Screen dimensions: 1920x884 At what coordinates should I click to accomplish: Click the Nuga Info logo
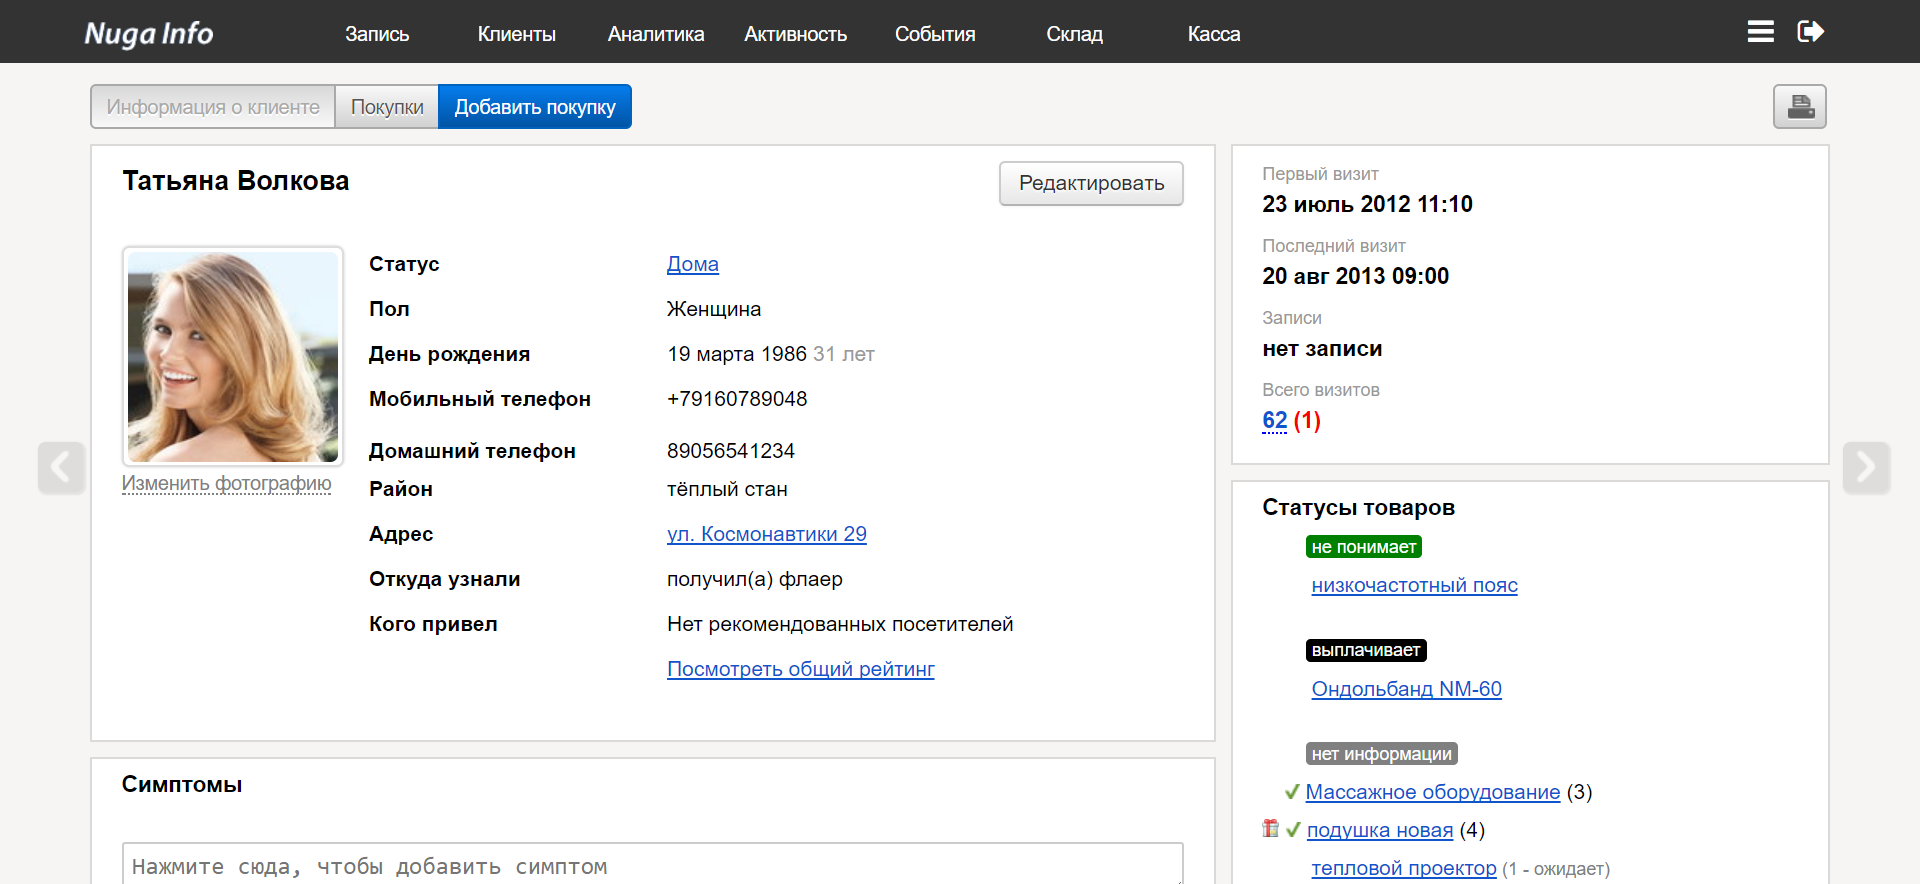149,34
